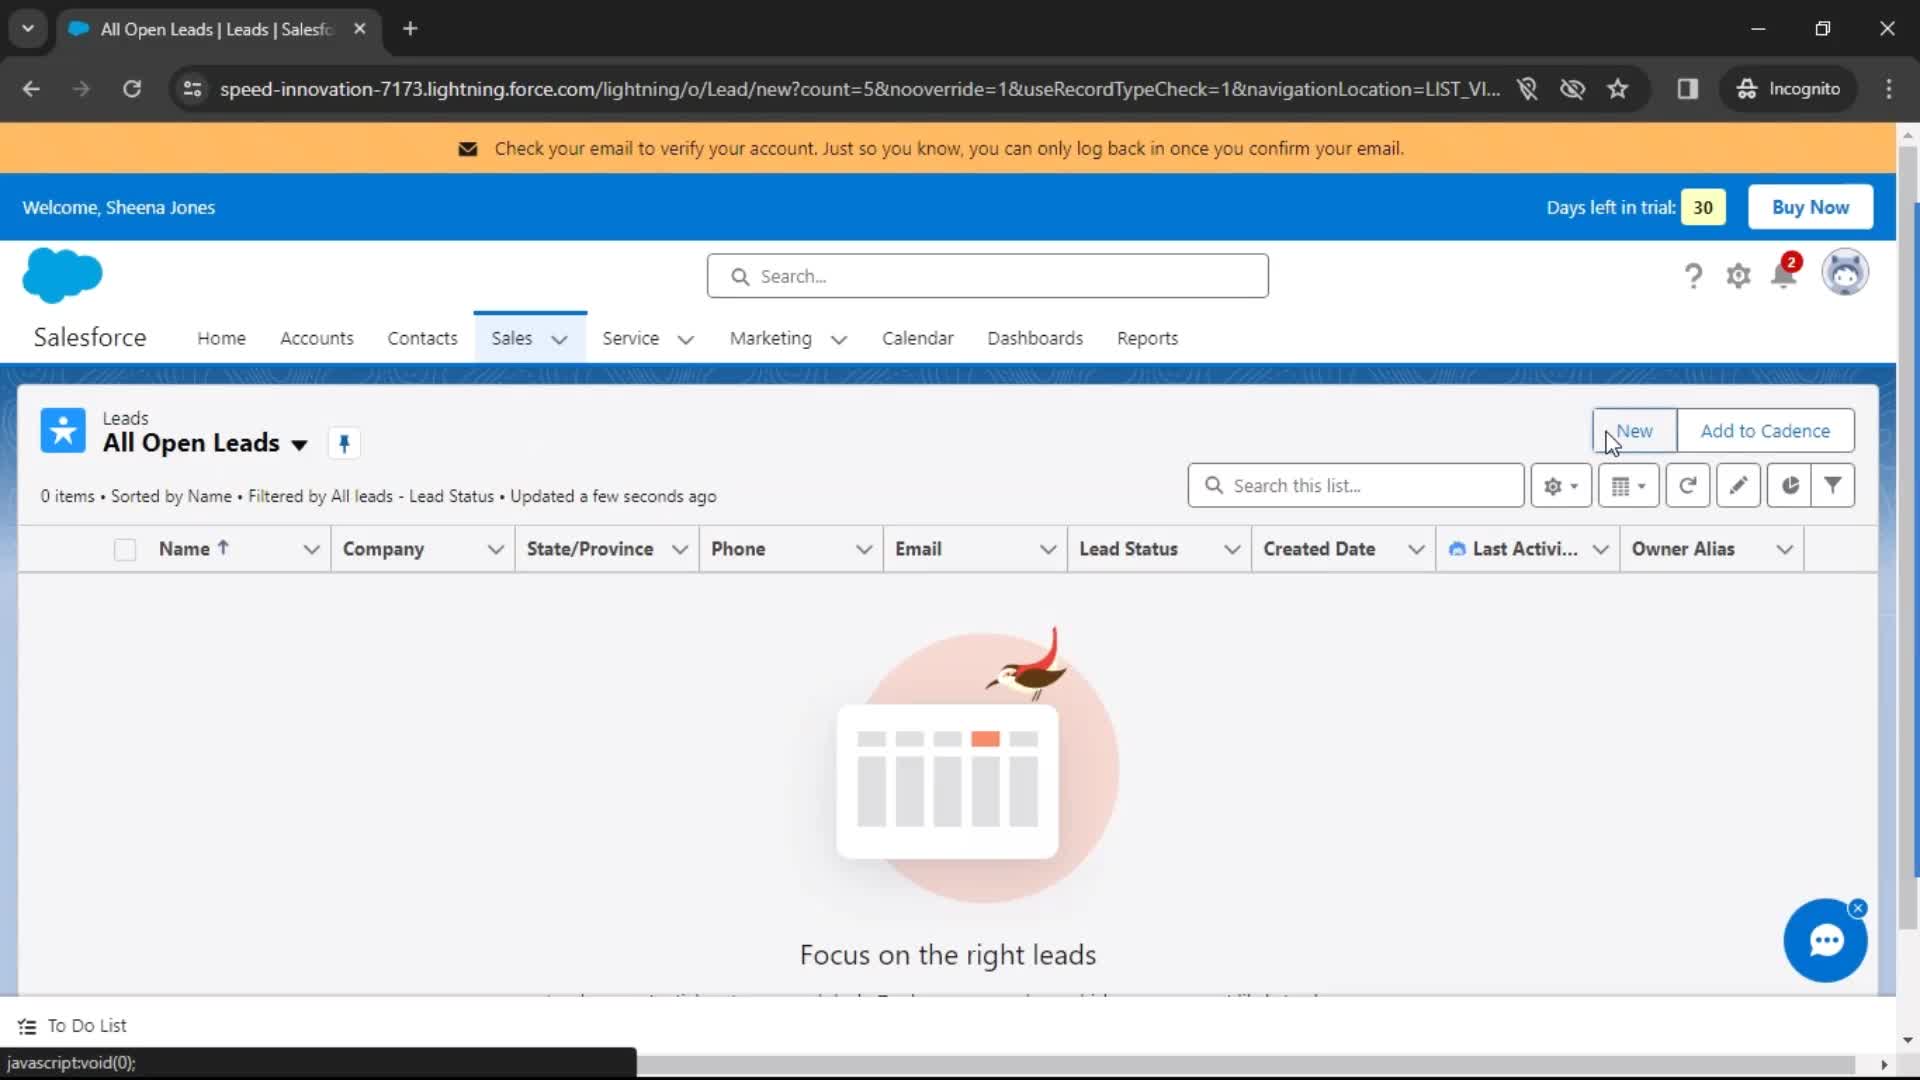
Task: Open the display-as table selector
Action: pos(1629,486)
